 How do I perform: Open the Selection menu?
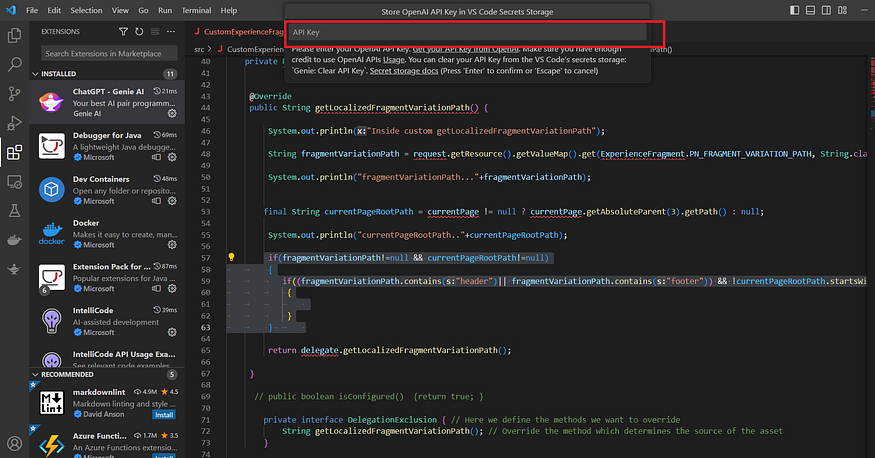point(86,10)
